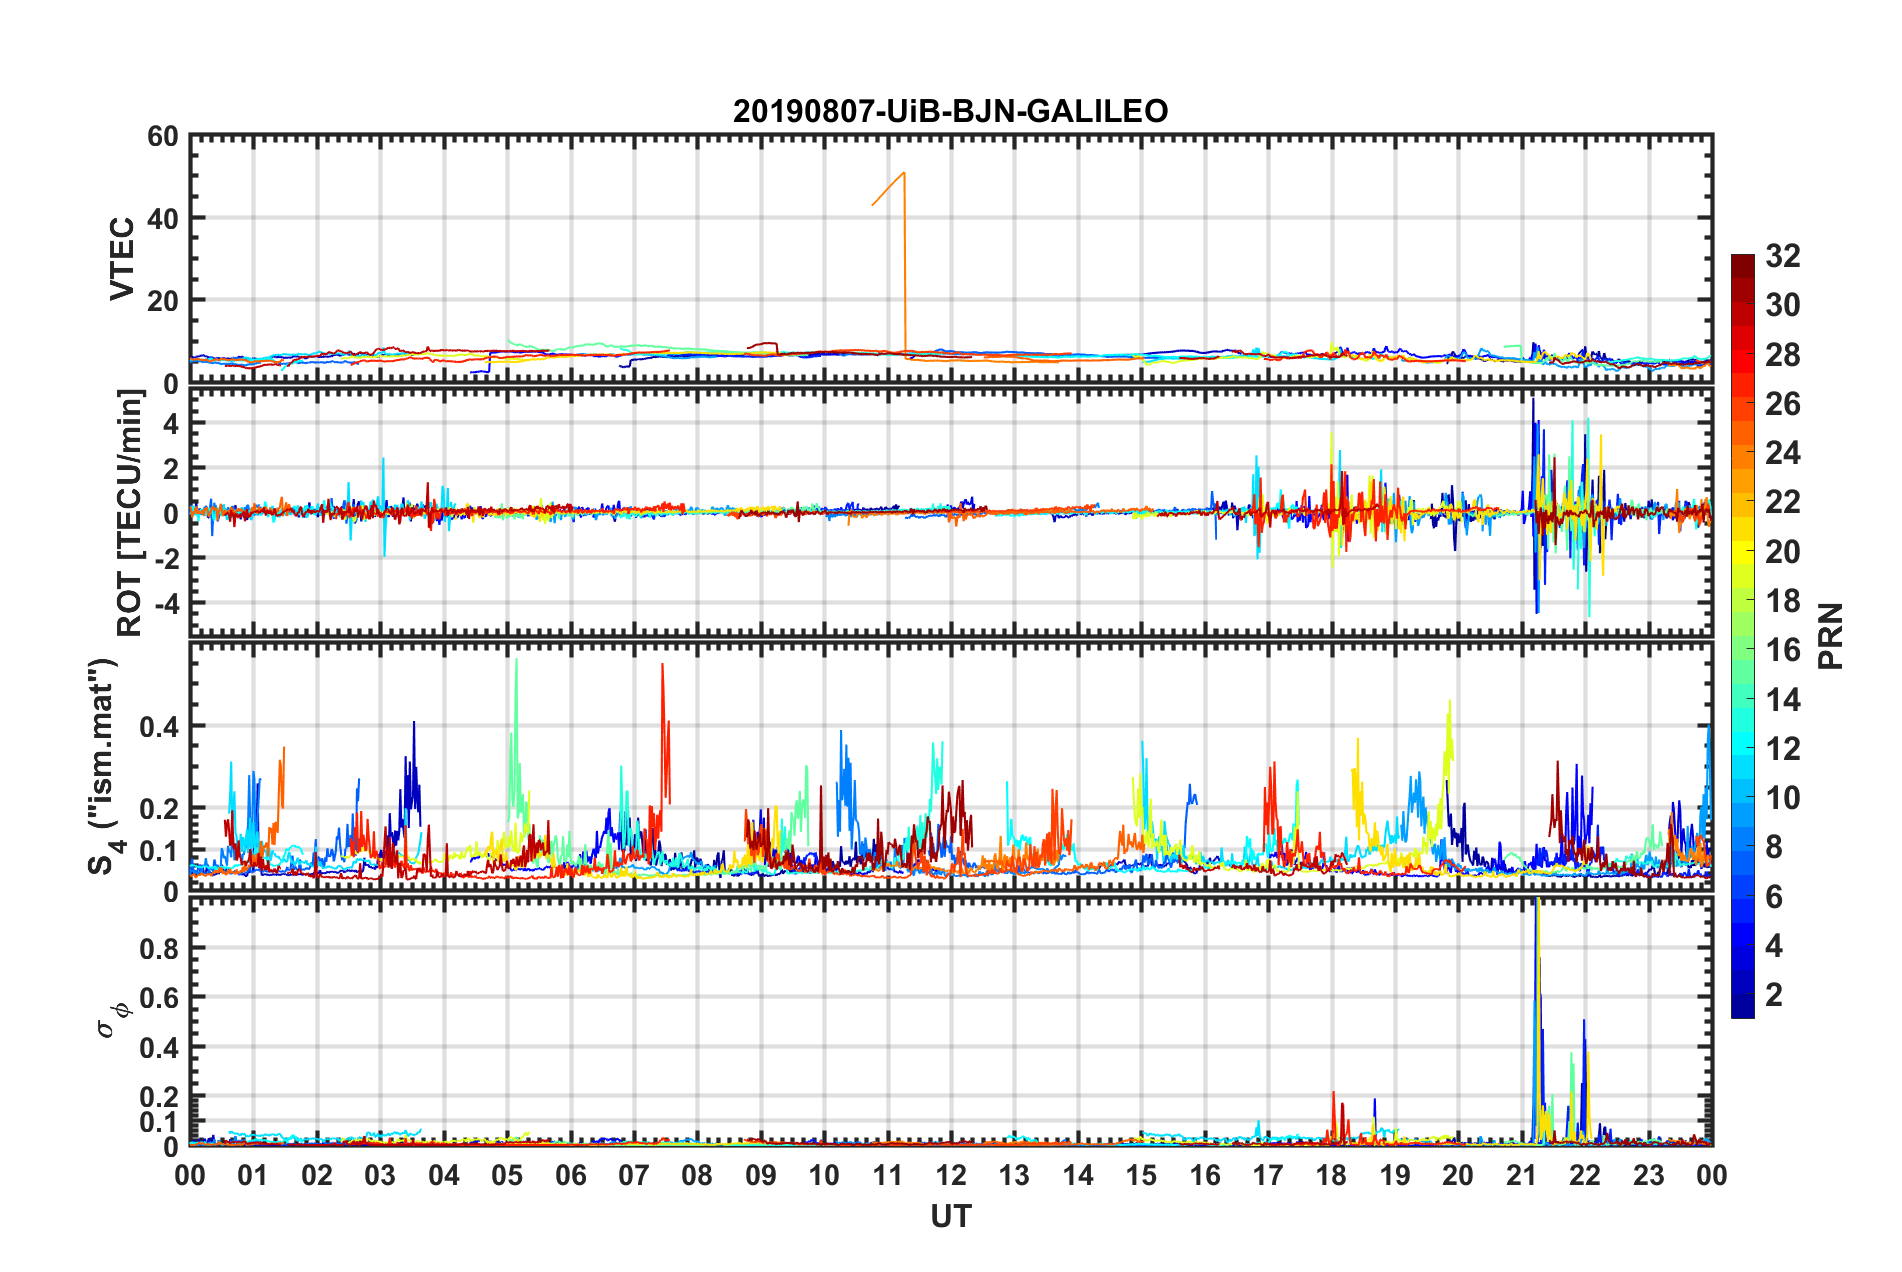Click the UT x-axis label
The width and height of the screenshot is (1902, 1272).
click(x=950, y=1216)
